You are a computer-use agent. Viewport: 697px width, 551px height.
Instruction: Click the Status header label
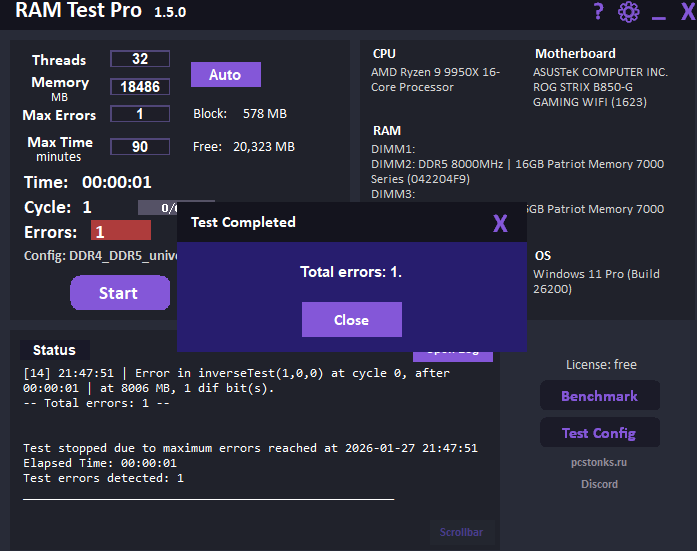[55, 350]
